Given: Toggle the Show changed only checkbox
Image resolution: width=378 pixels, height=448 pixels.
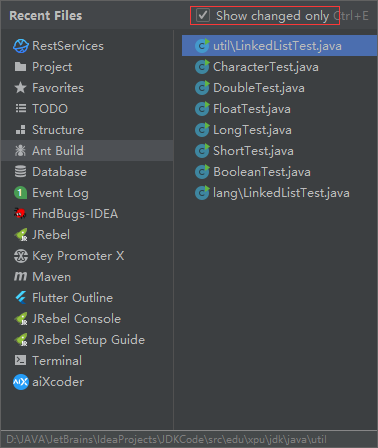Looking at the screenshot, I should (203, 15).
